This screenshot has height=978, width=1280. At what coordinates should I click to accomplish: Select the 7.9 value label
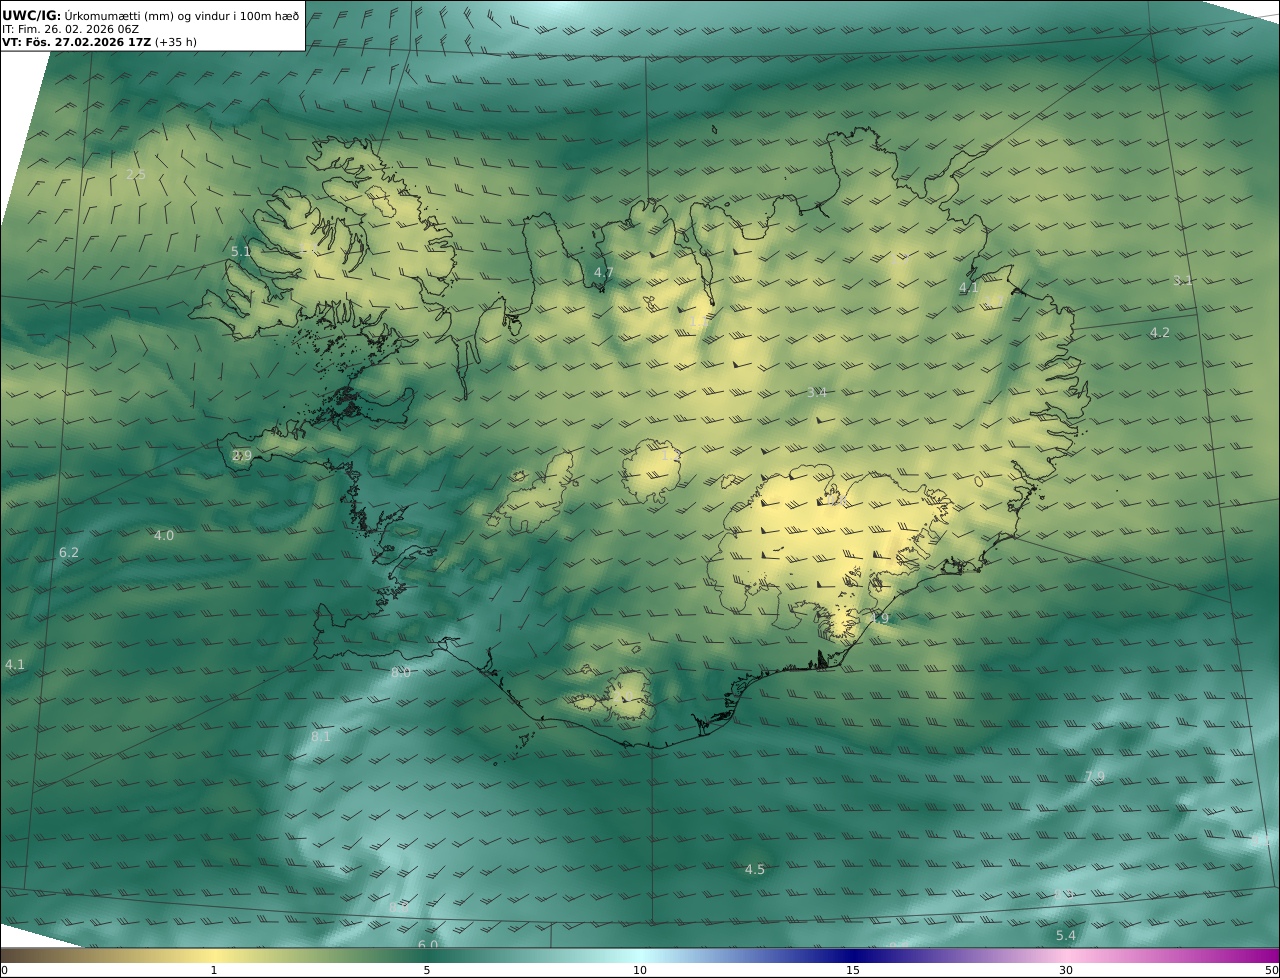(1095, 778)
